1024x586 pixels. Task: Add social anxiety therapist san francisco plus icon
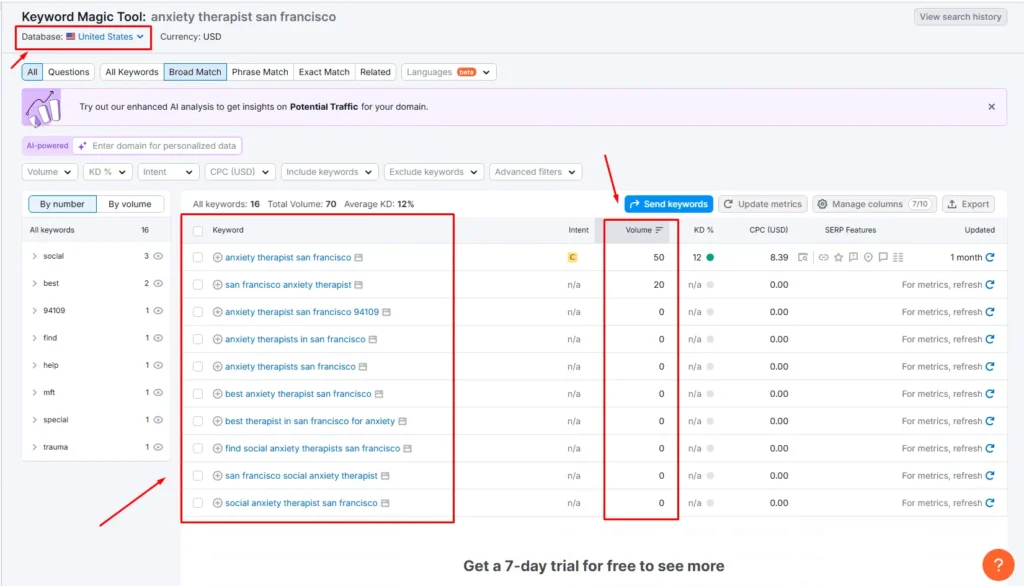click(x=217, y=503)
